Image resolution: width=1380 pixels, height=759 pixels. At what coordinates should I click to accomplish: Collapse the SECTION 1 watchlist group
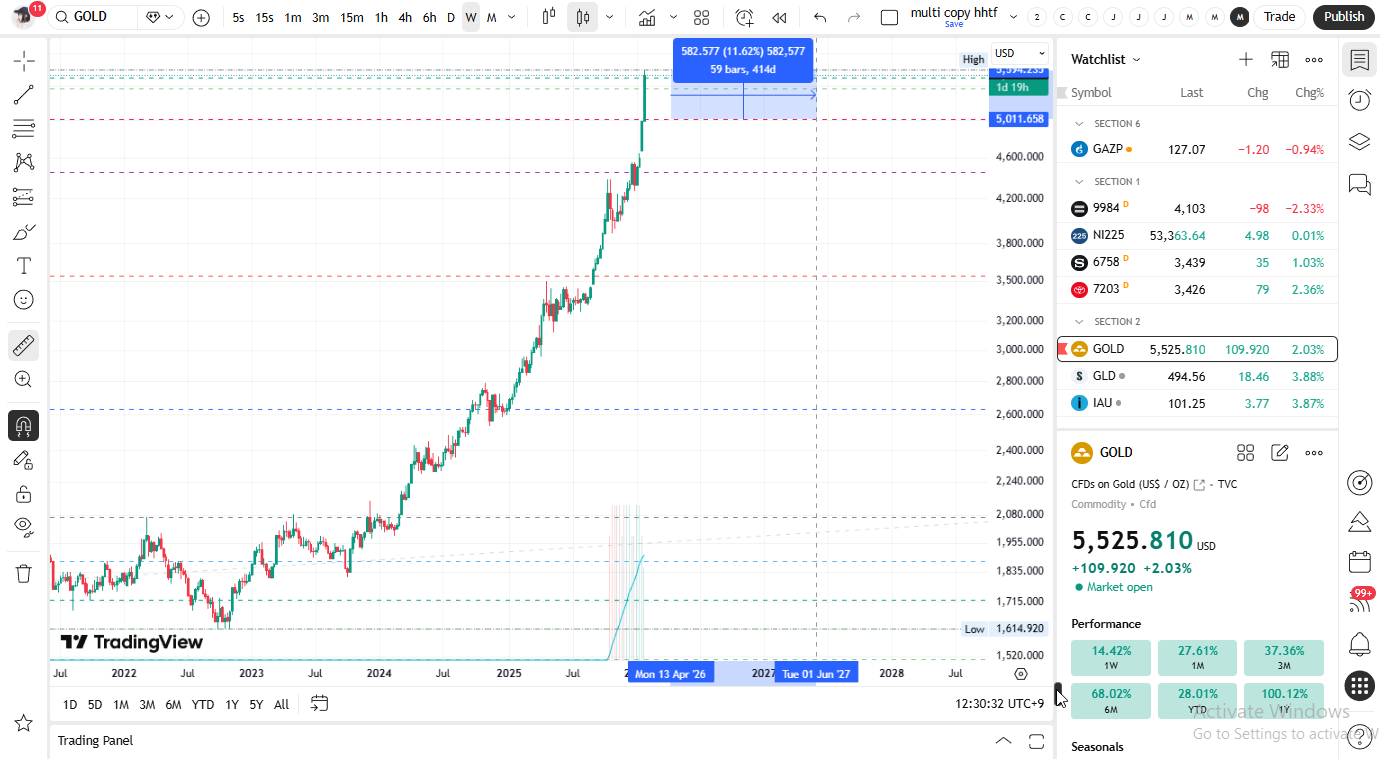(1079, 182)
